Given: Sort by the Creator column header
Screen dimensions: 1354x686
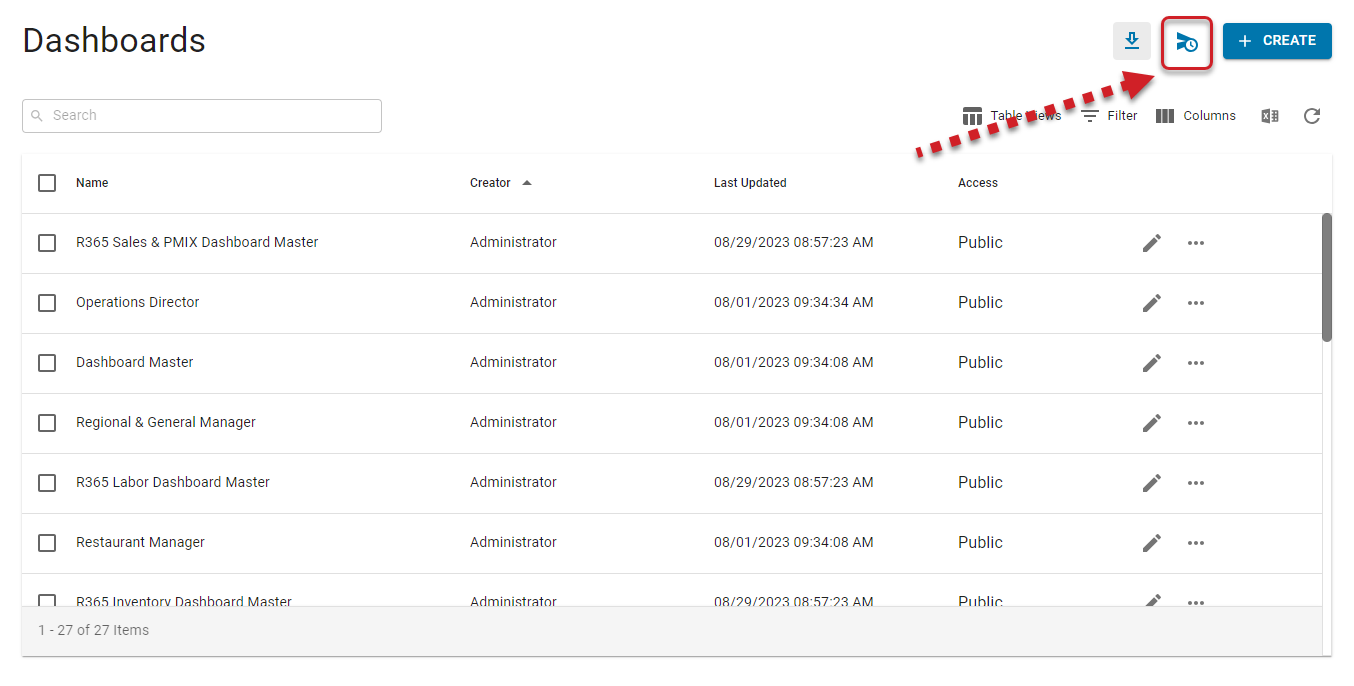Looking at the screenshot, I should tap(490, 183).
